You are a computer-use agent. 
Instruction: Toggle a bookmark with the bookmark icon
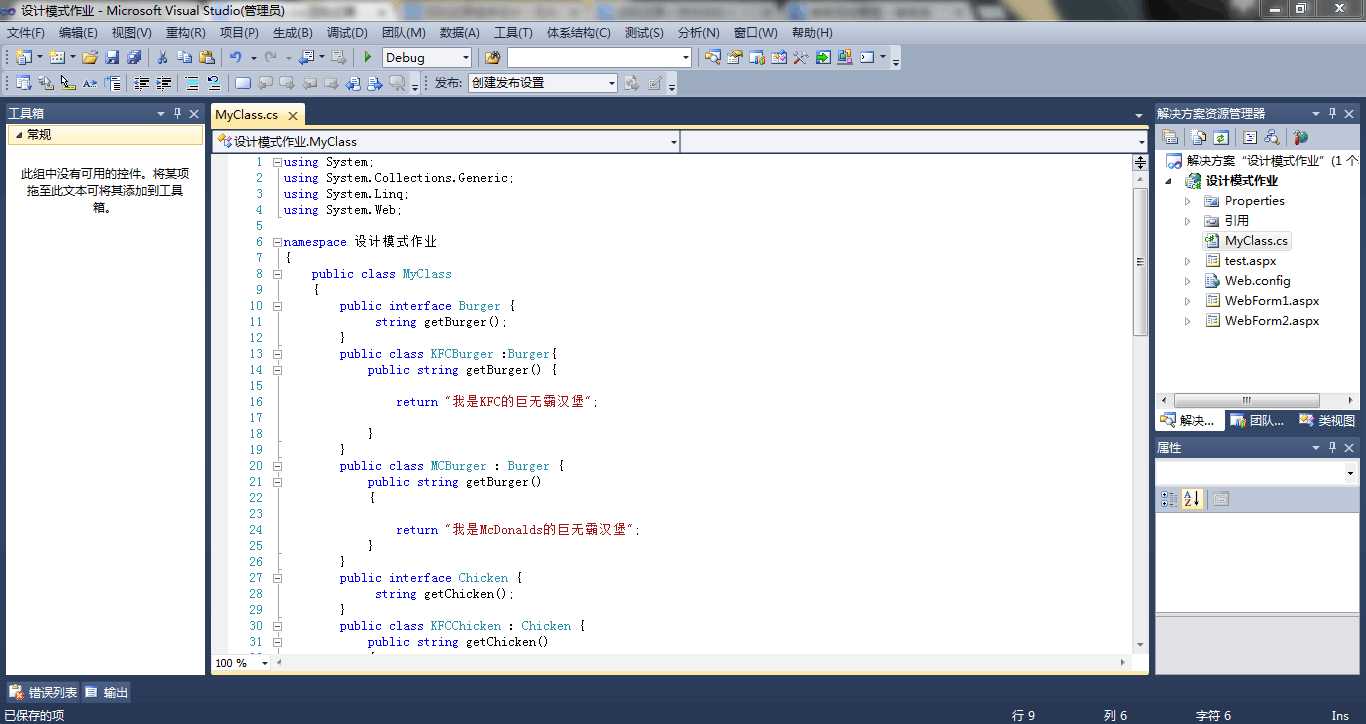point(243,83)
